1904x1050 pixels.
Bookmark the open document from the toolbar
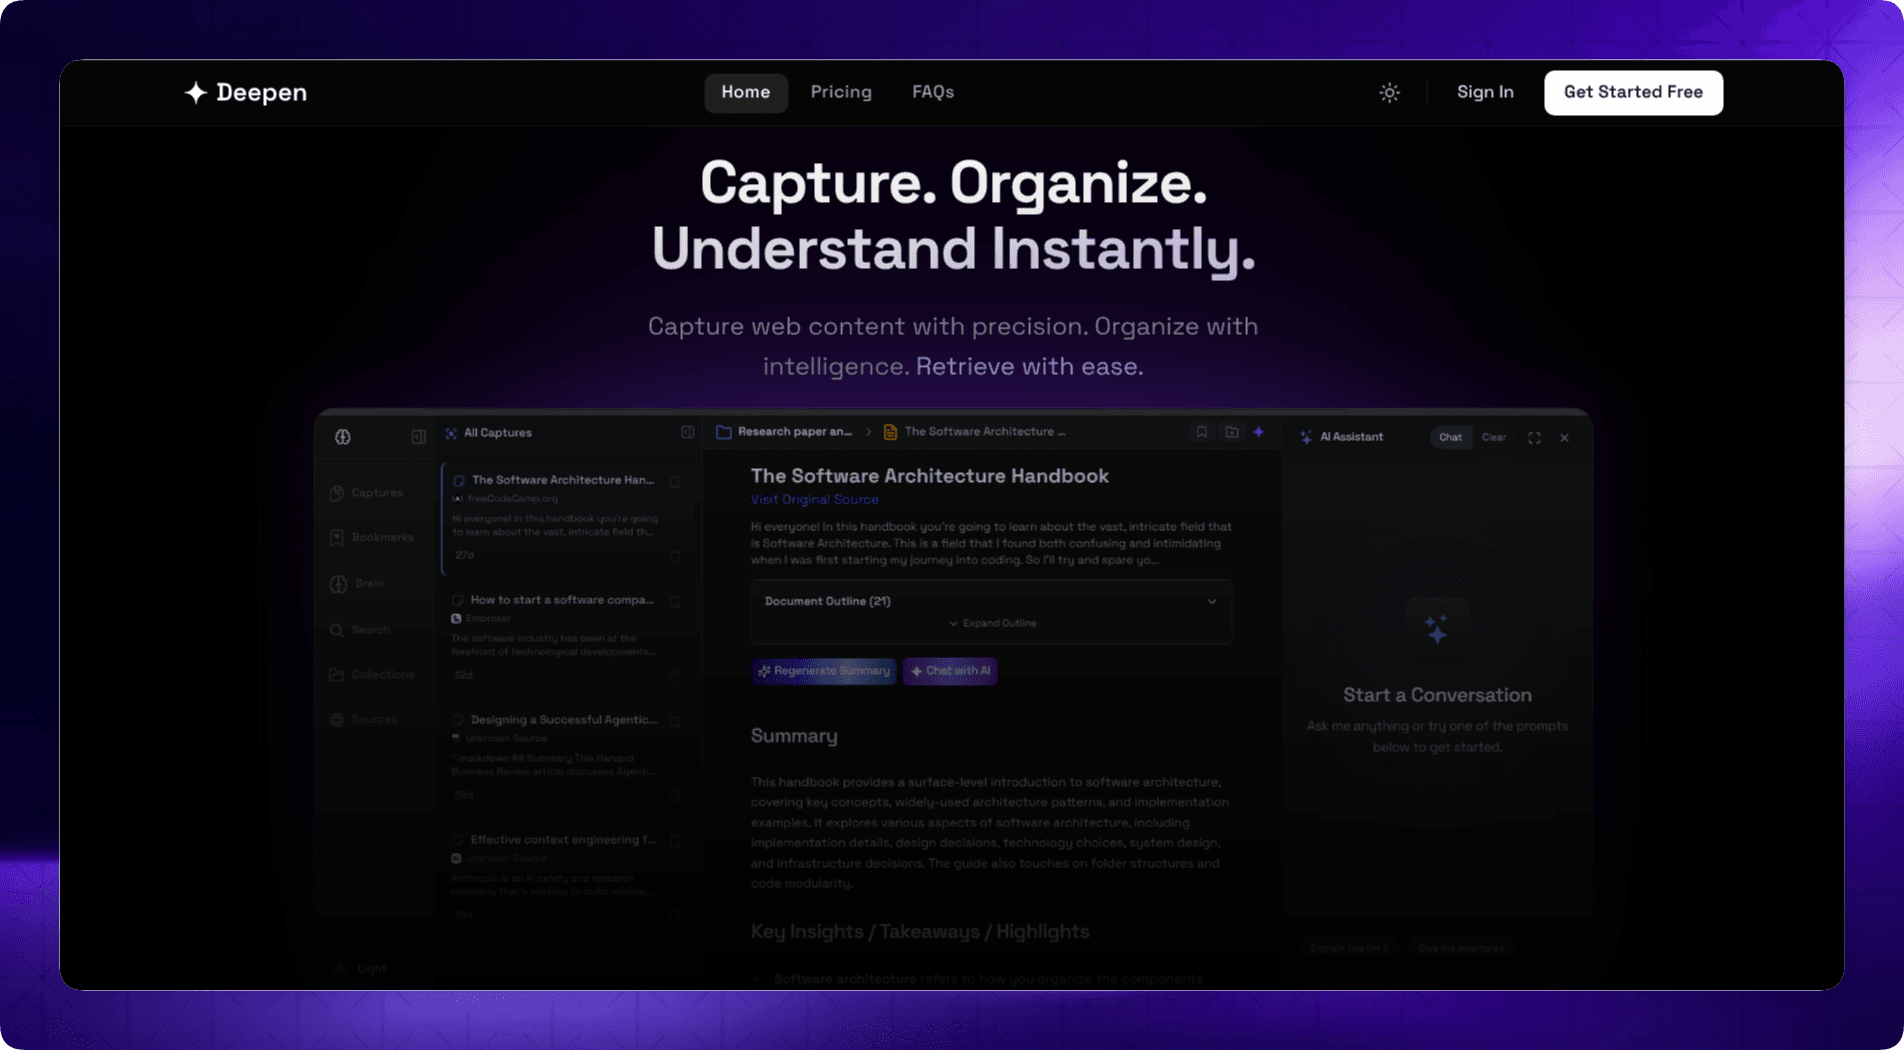coord(1202,432)
